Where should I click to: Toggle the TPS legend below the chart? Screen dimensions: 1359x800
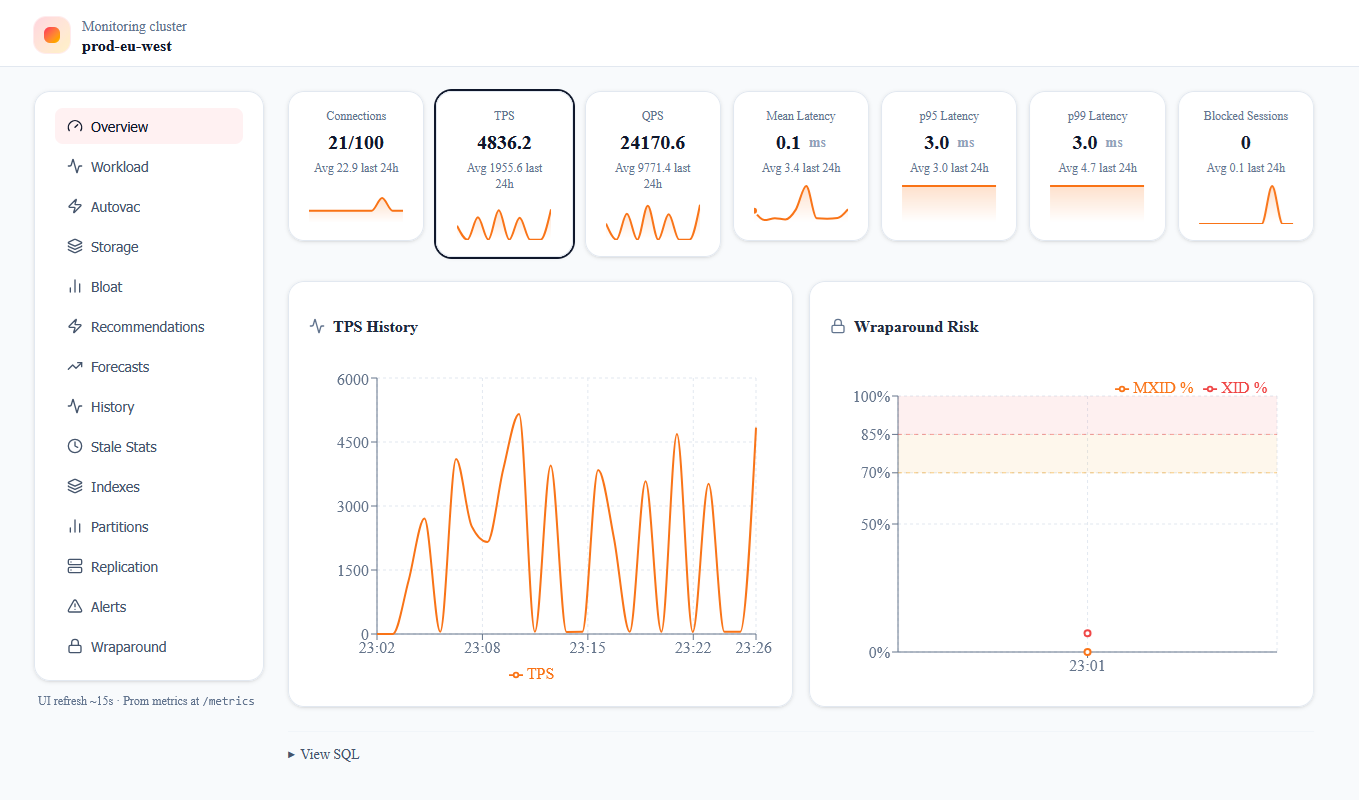click(x=531, y=673)
